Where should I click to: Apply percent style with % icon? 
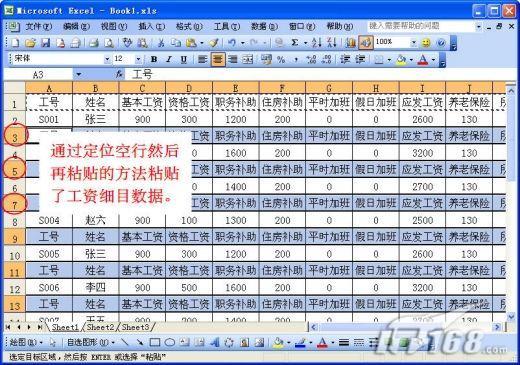(x=281, y=60)
